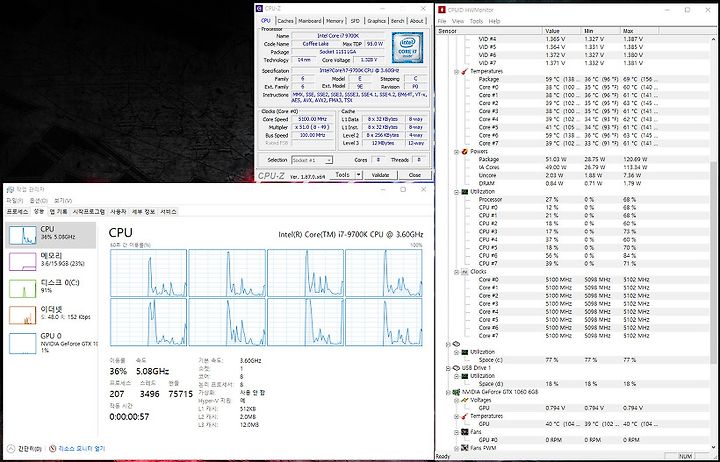The height and width of the screenshot is (462, 720).
Task: Open the View menu in HWMonitor
Action: (458, 21)
